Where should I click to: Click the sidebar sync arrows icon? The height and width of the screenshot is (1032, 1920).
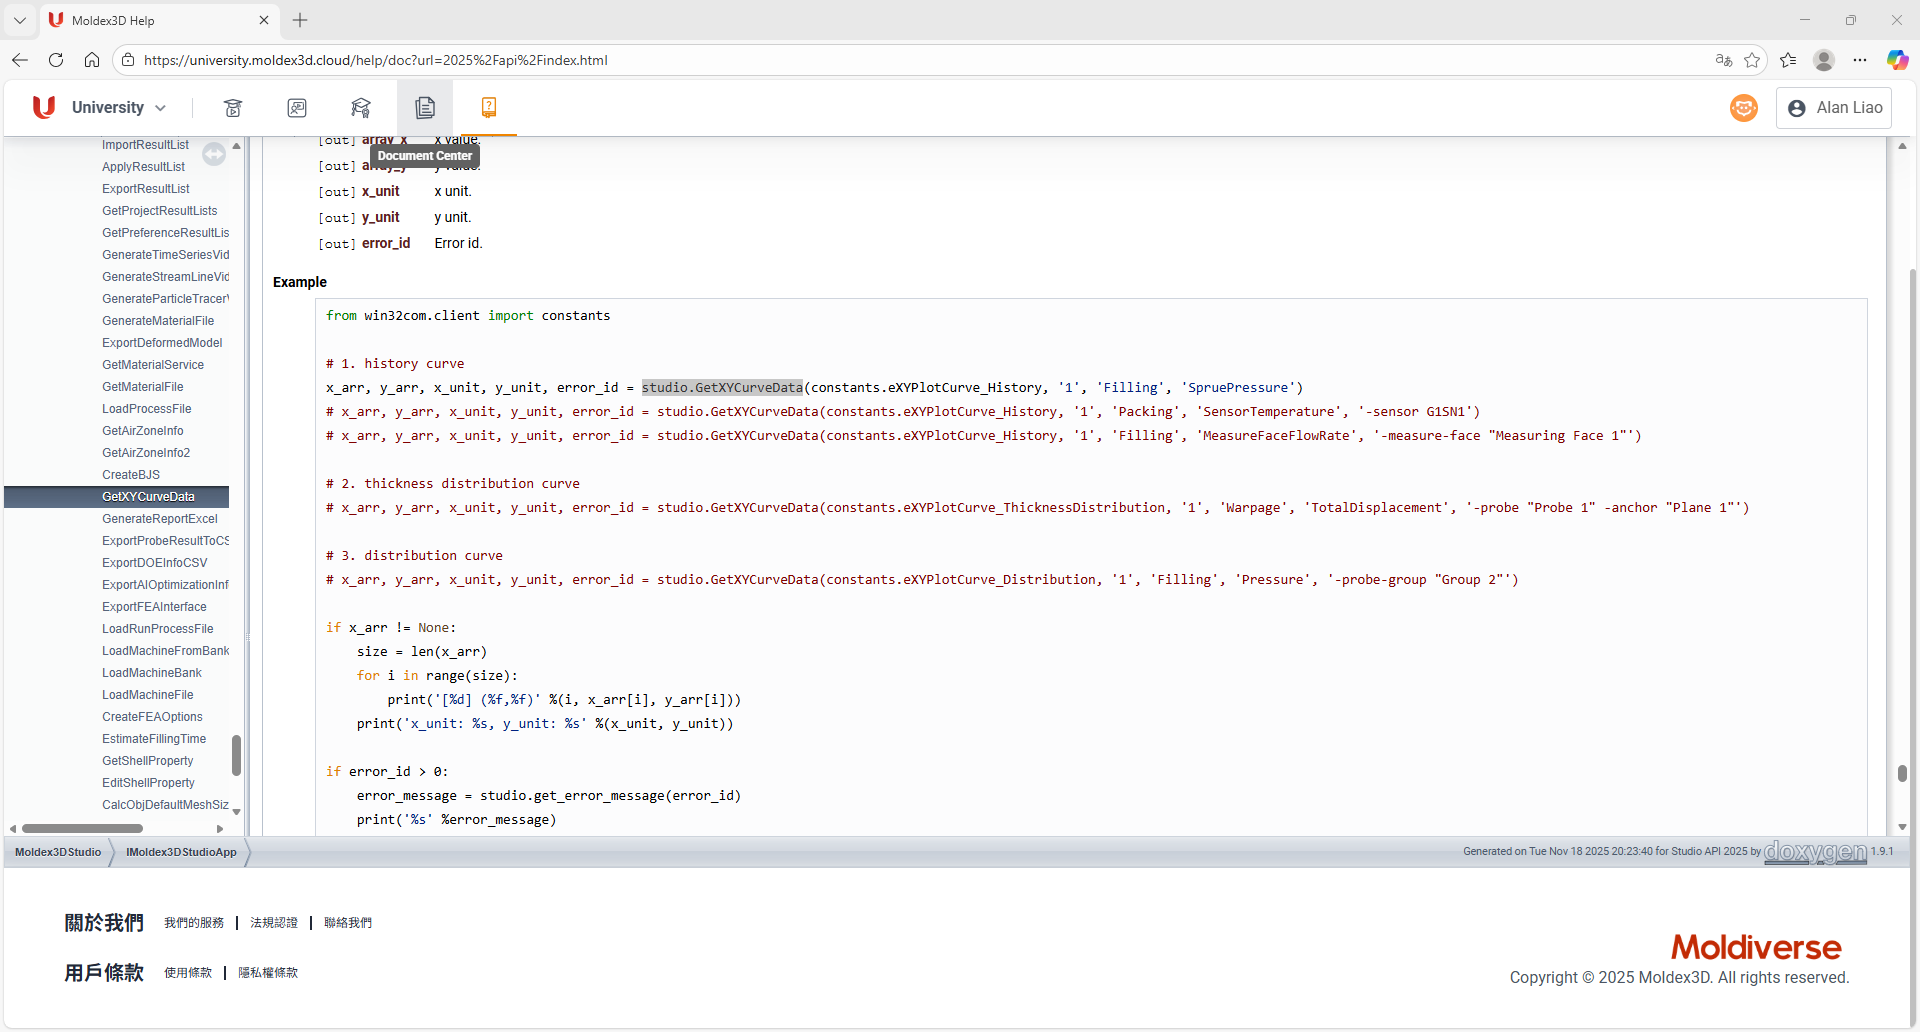coord(214,153)
